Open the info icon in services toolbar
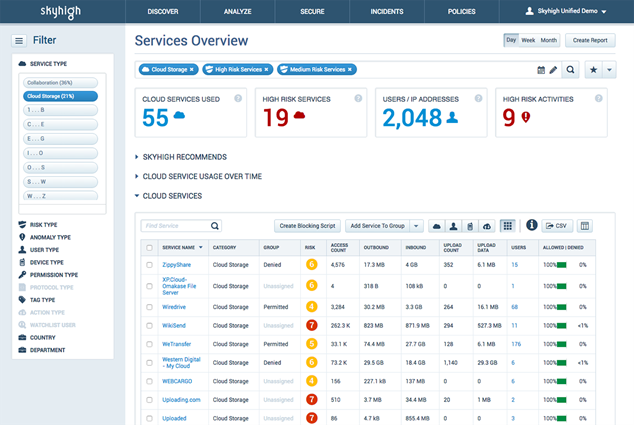Viewport: 634px width, 425px height. point(531,226)
